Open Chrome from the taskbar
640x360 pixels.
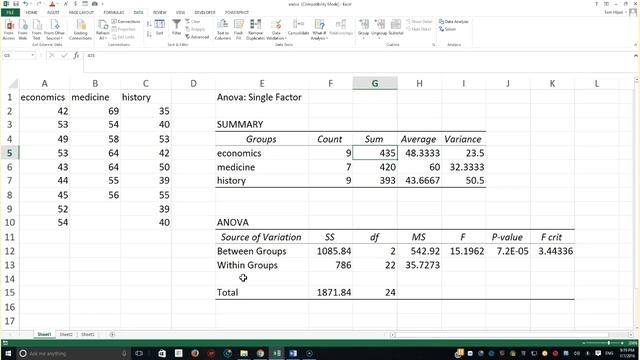[x=260, y=353]
